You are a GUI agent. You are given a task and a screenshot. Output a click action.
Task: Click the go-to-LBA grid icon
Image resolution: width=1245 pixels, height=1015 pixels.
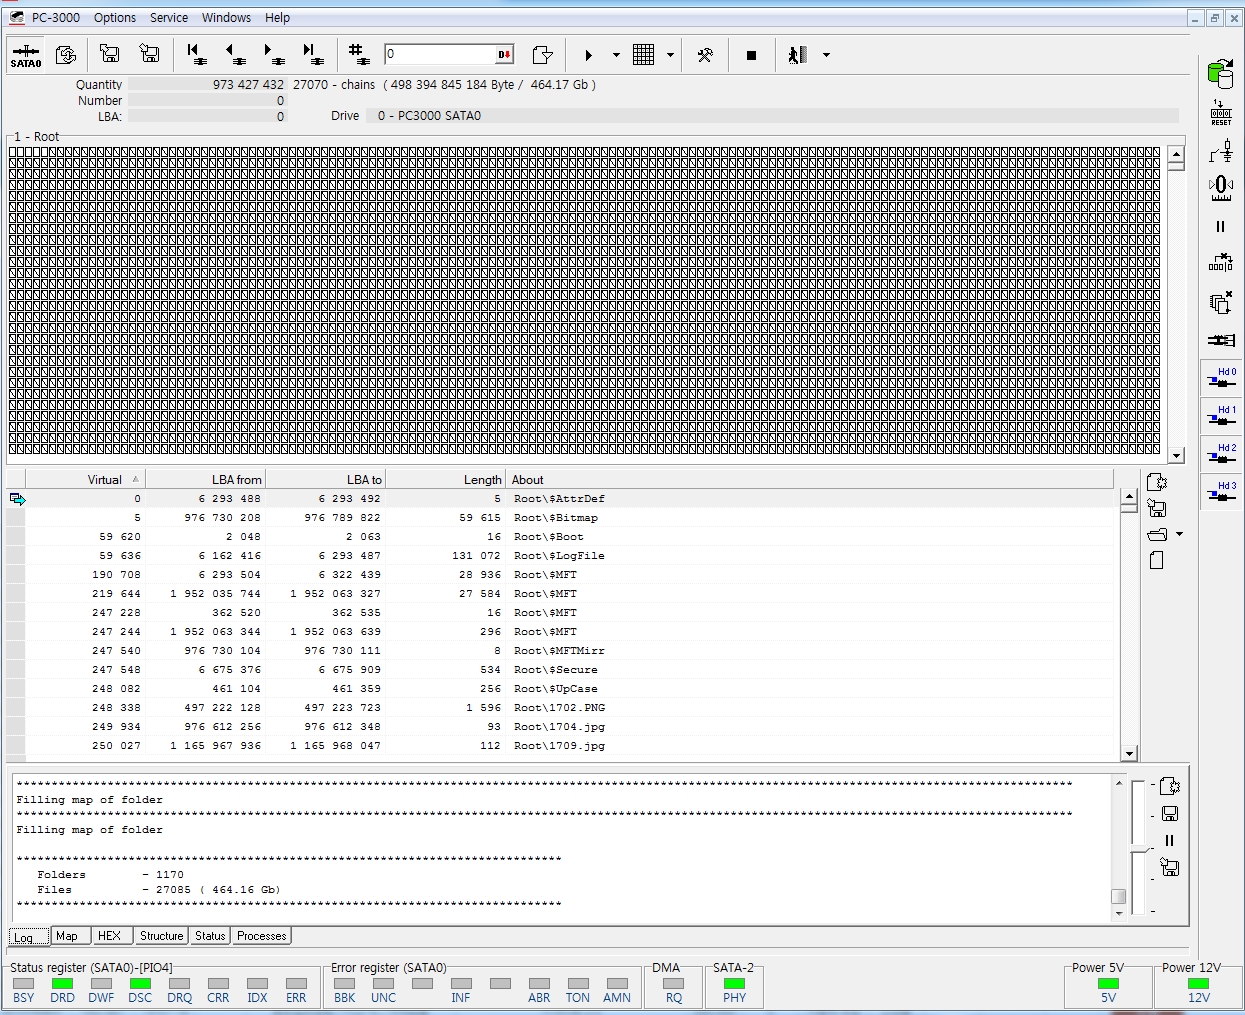(359, 54)
